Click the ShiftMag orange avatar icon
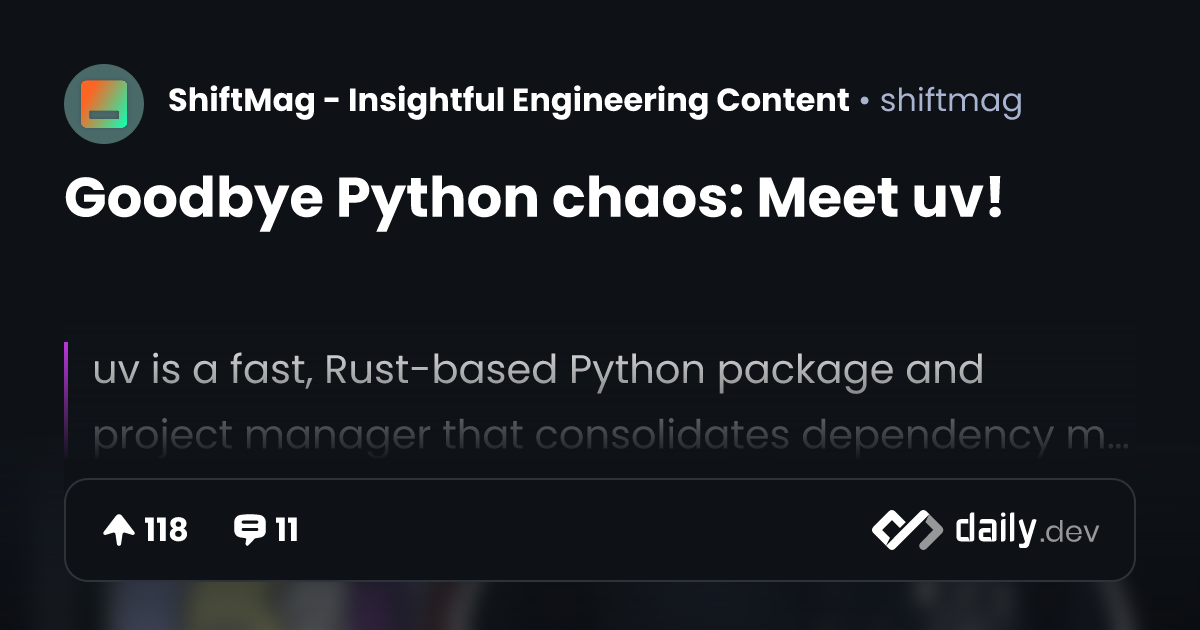 [x=104, y=105]
